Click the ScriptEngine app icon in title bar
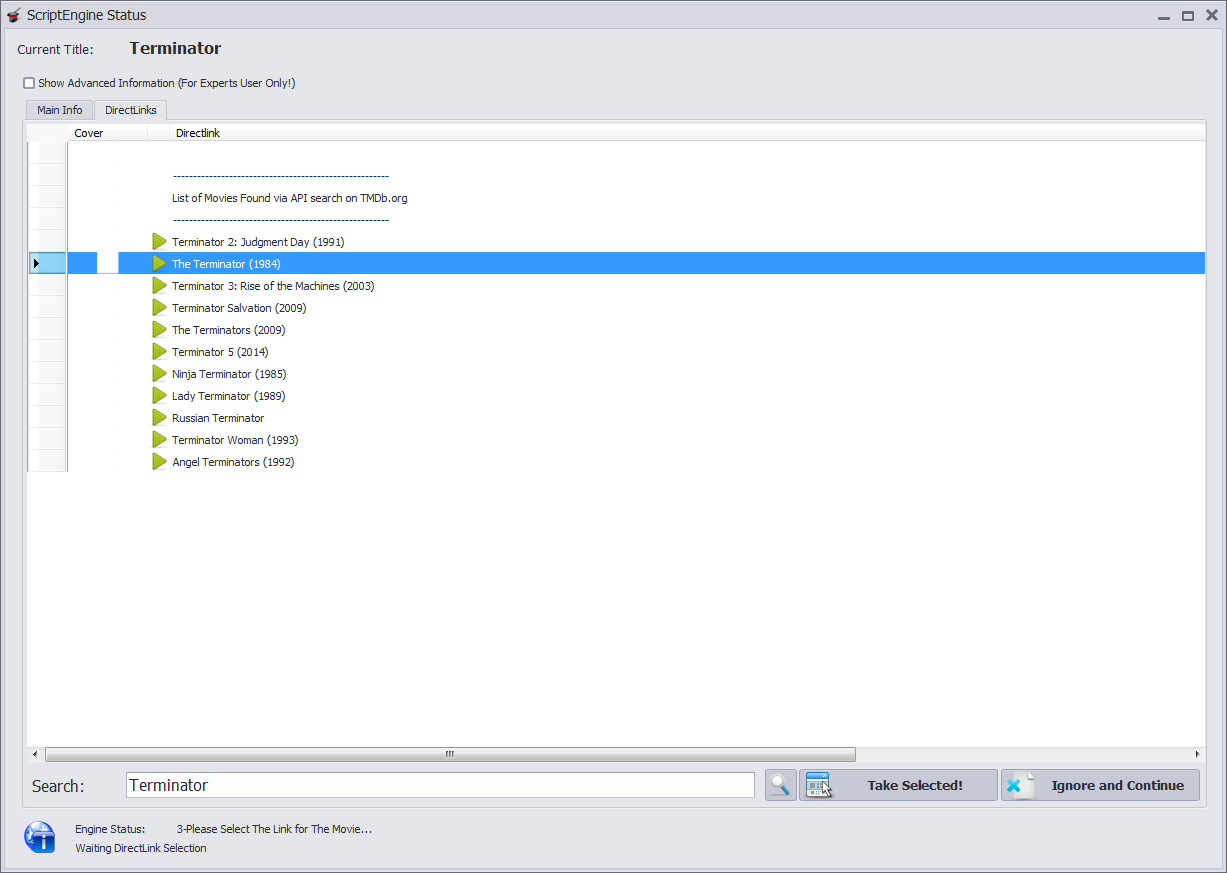1227x873 pixels. [13, 15]
